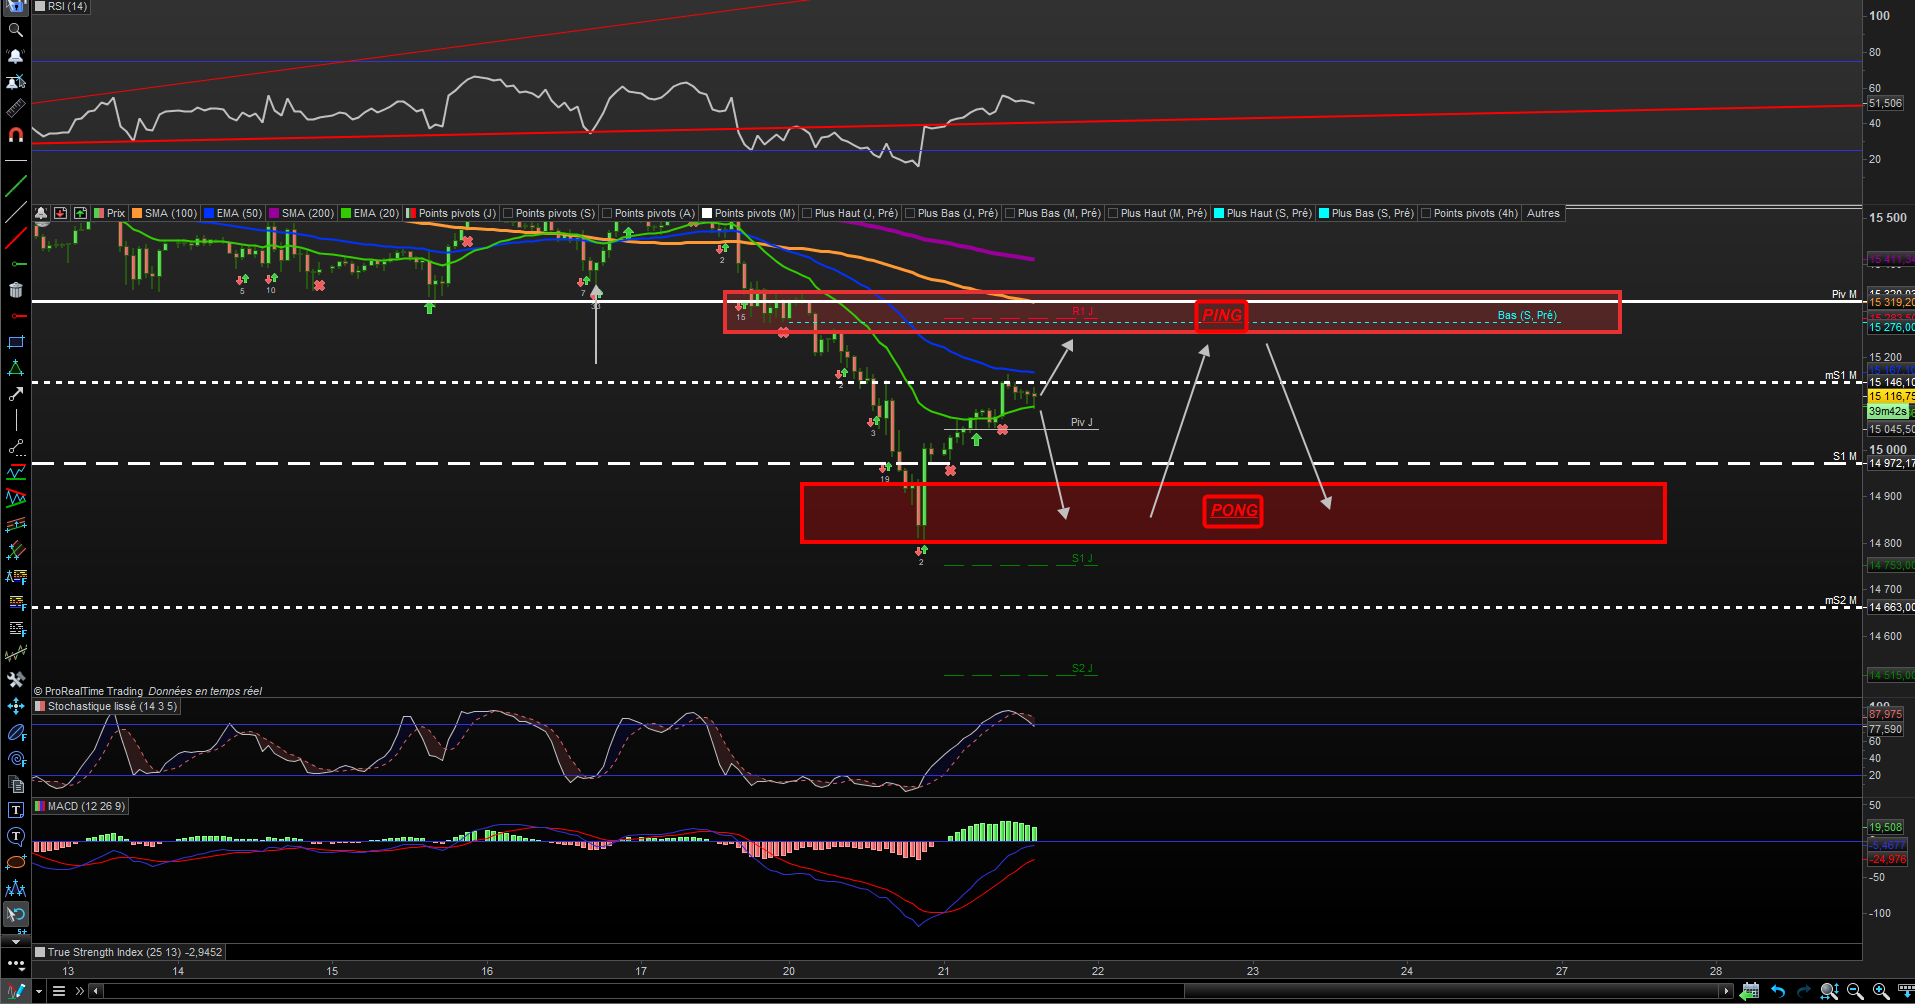This screenshot has height=1004, width=1915.
Task: Click the blue undo arrow
Action: 1777,991
